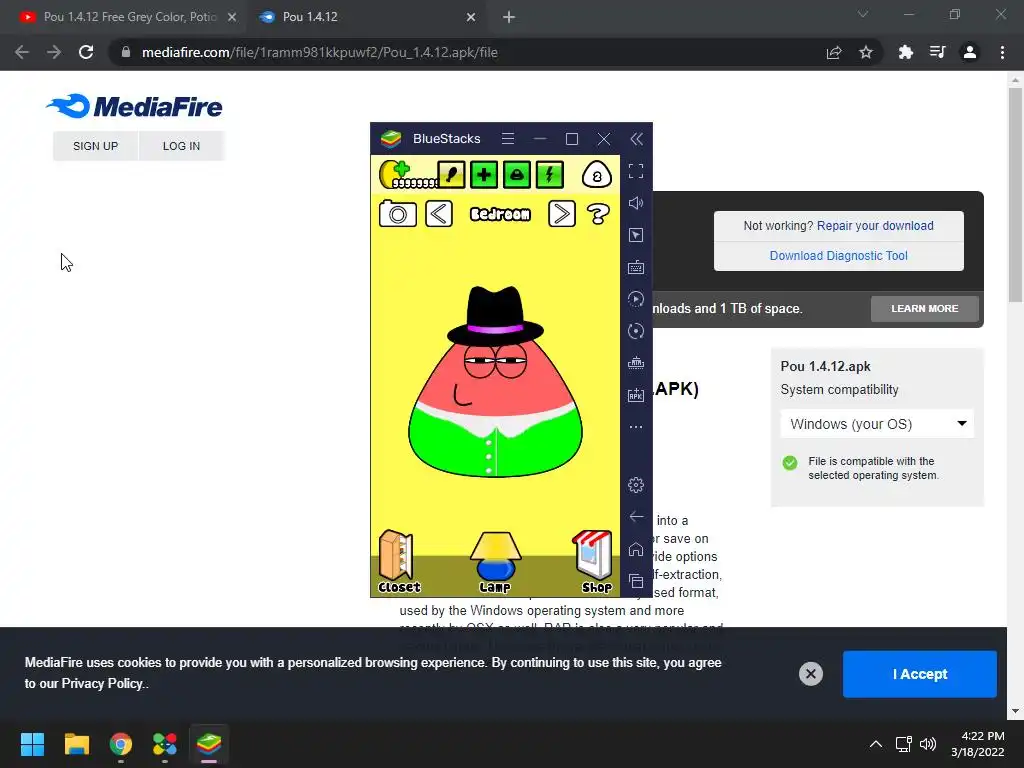Click the LOG IN button
The width and height of the screenshot is (1024, 768).
tap(182, 146)
